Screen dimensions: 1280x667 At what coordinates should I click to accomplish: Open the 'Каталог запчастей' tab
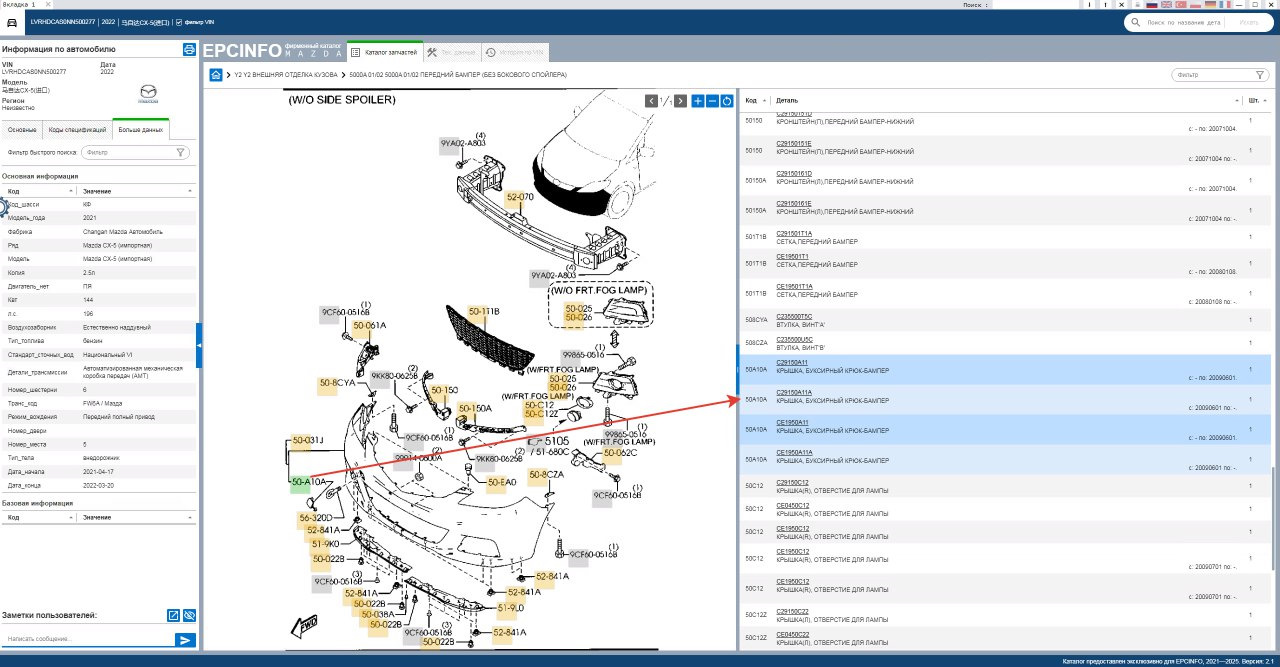384,51
